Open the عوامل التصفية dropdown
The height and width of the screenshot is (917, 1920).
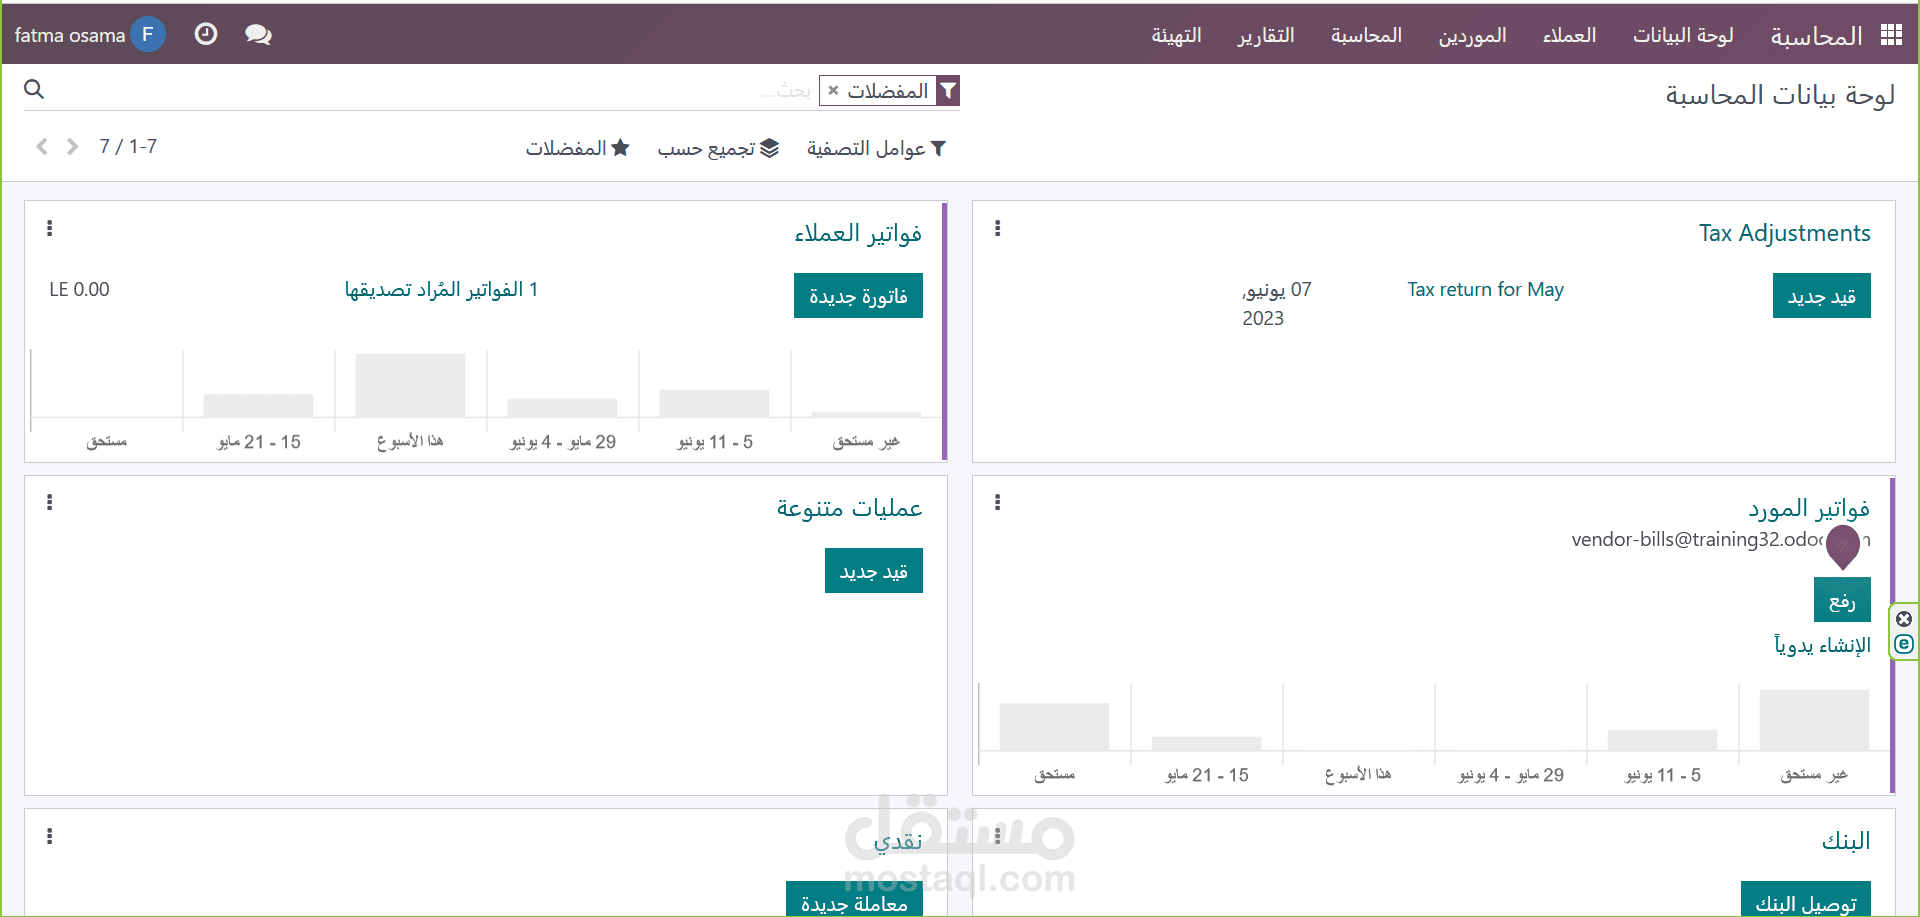876,147
